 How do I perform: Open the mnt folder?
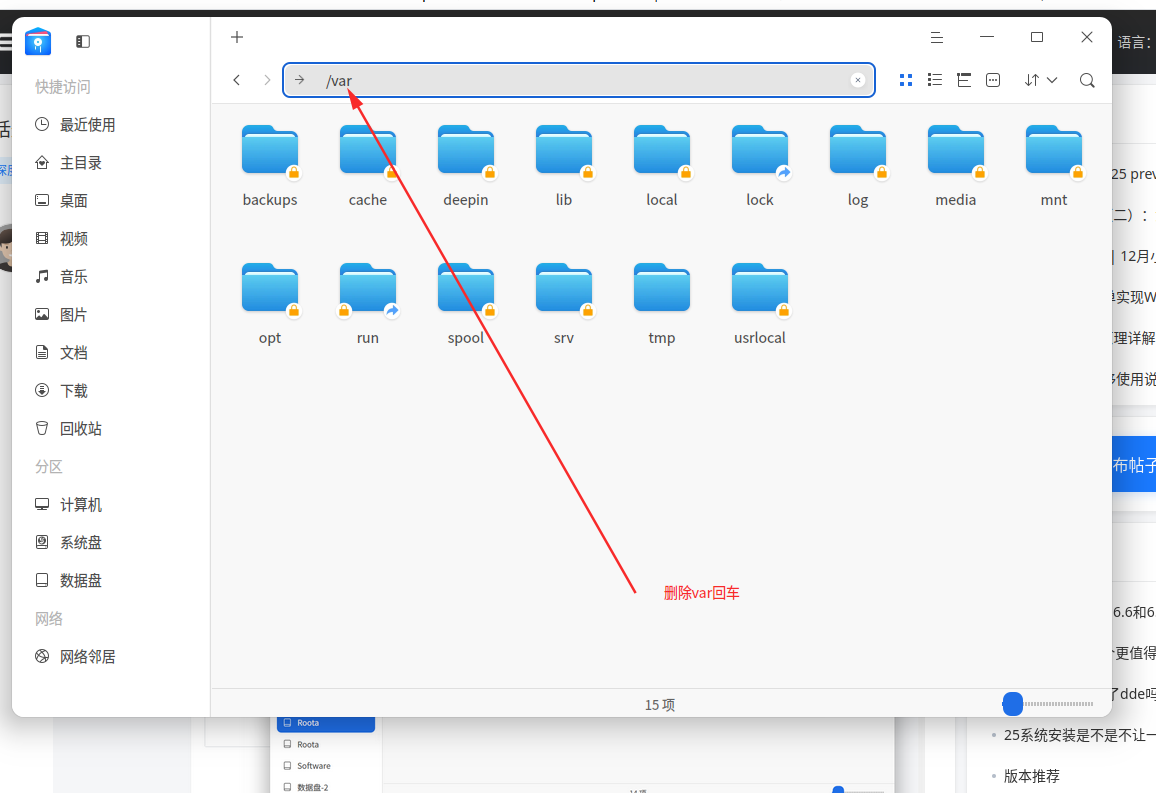(1054, 167)
